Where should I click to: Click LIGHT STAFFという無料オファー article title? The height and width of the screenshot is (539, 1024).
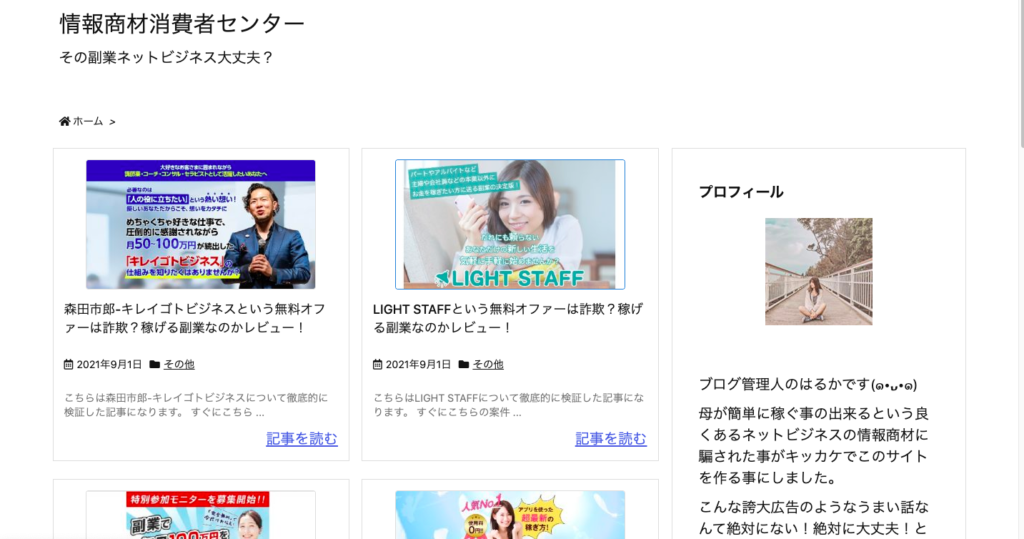click(507, 318)
